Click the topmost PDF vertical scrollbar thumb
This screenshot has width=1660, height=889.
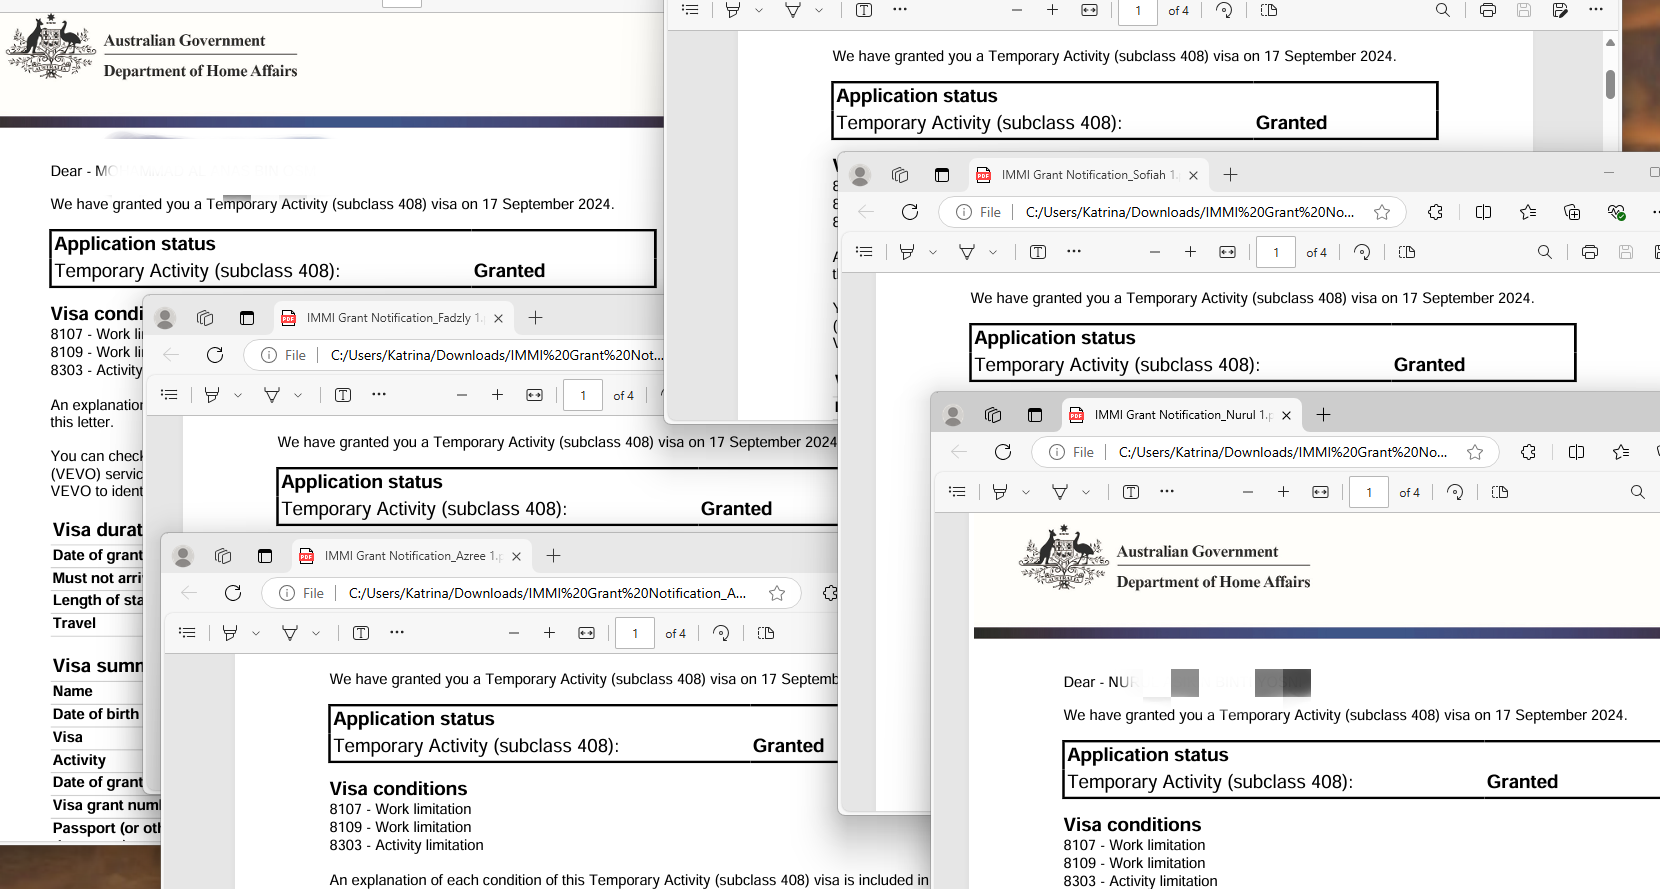pyautogui.click(x=1610, y=84)
